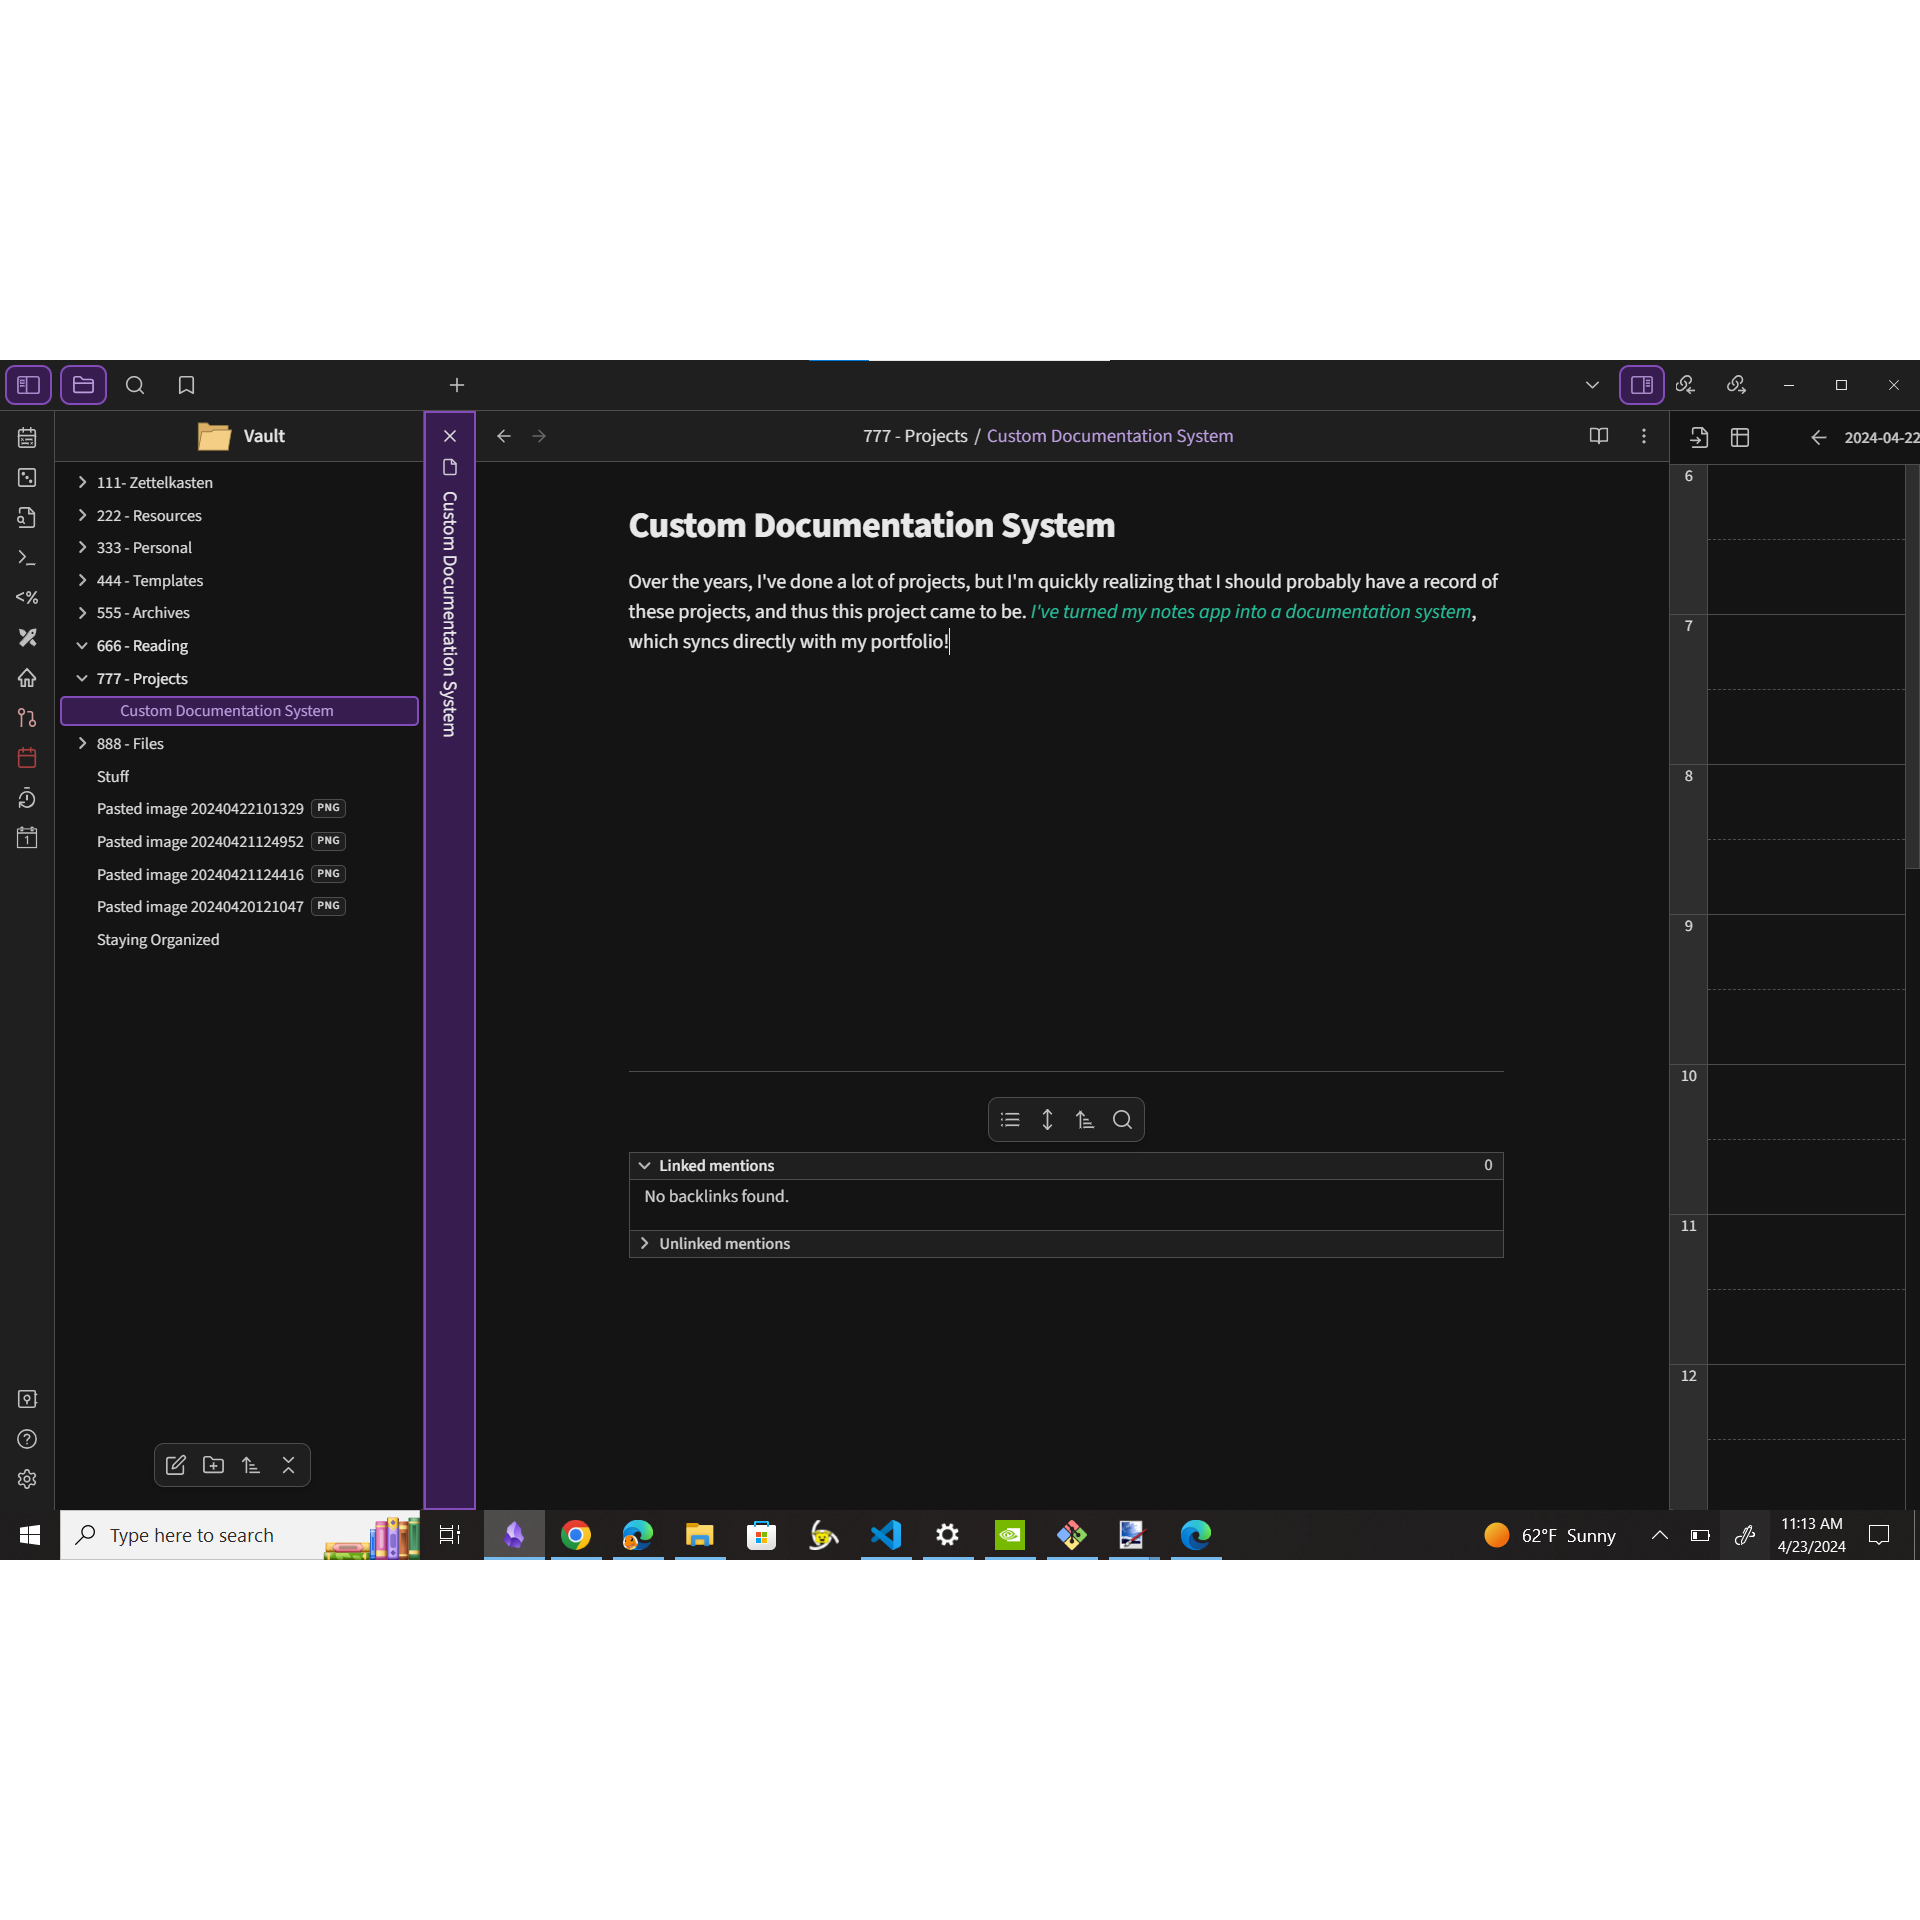This screenshot has height=1920, width=1920.
Task: Toggle collapse results in the backlinks toolbar
Action: 1010,1120
